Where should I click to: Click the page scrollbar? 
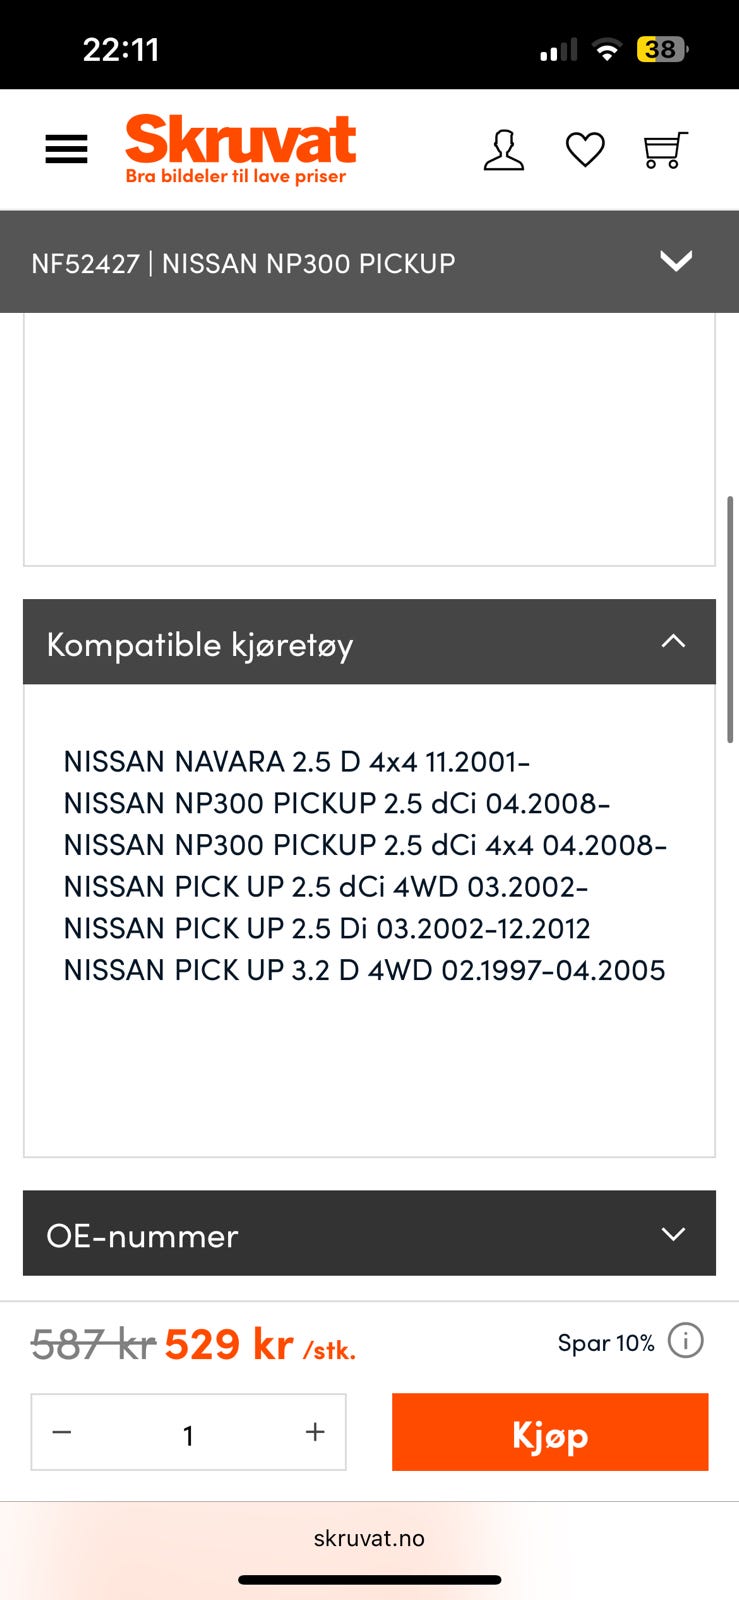731,620
